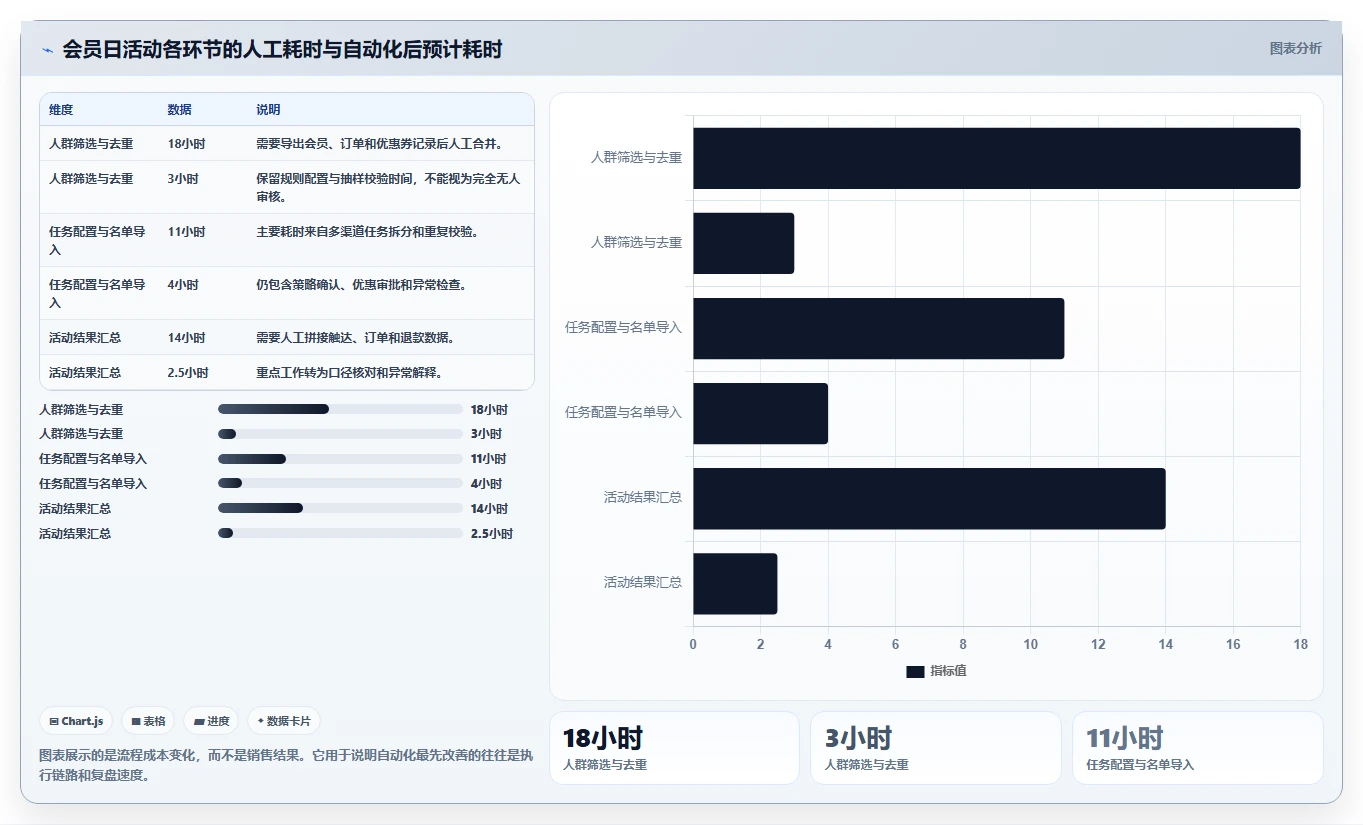Select the 表格 chip
This screenshot has height=825, width=1363.
point(148,721)
